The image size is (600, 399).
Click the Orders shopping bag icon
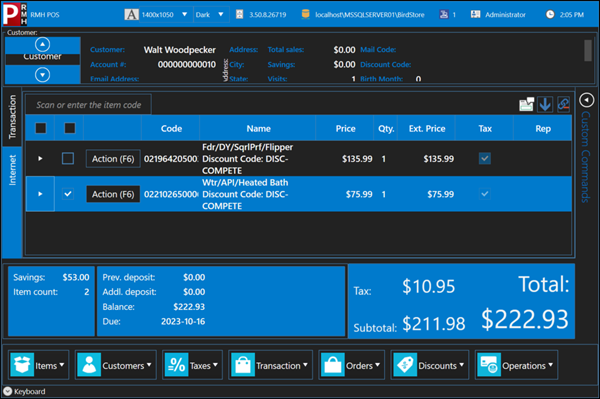(x=333, y=365)
